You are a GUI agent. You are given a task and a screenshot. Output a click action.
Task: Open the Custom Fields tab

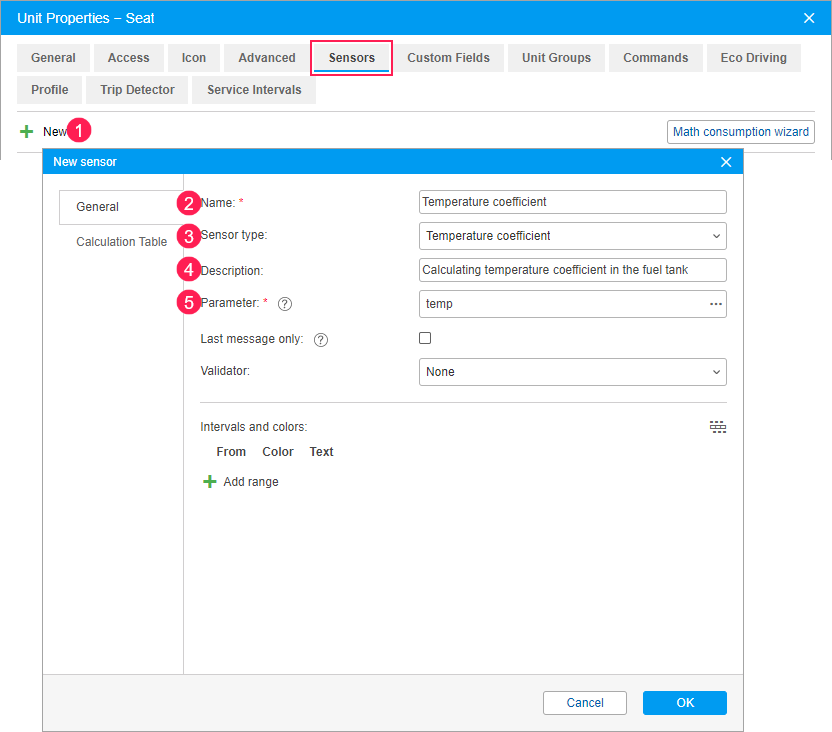click(448, 58)
